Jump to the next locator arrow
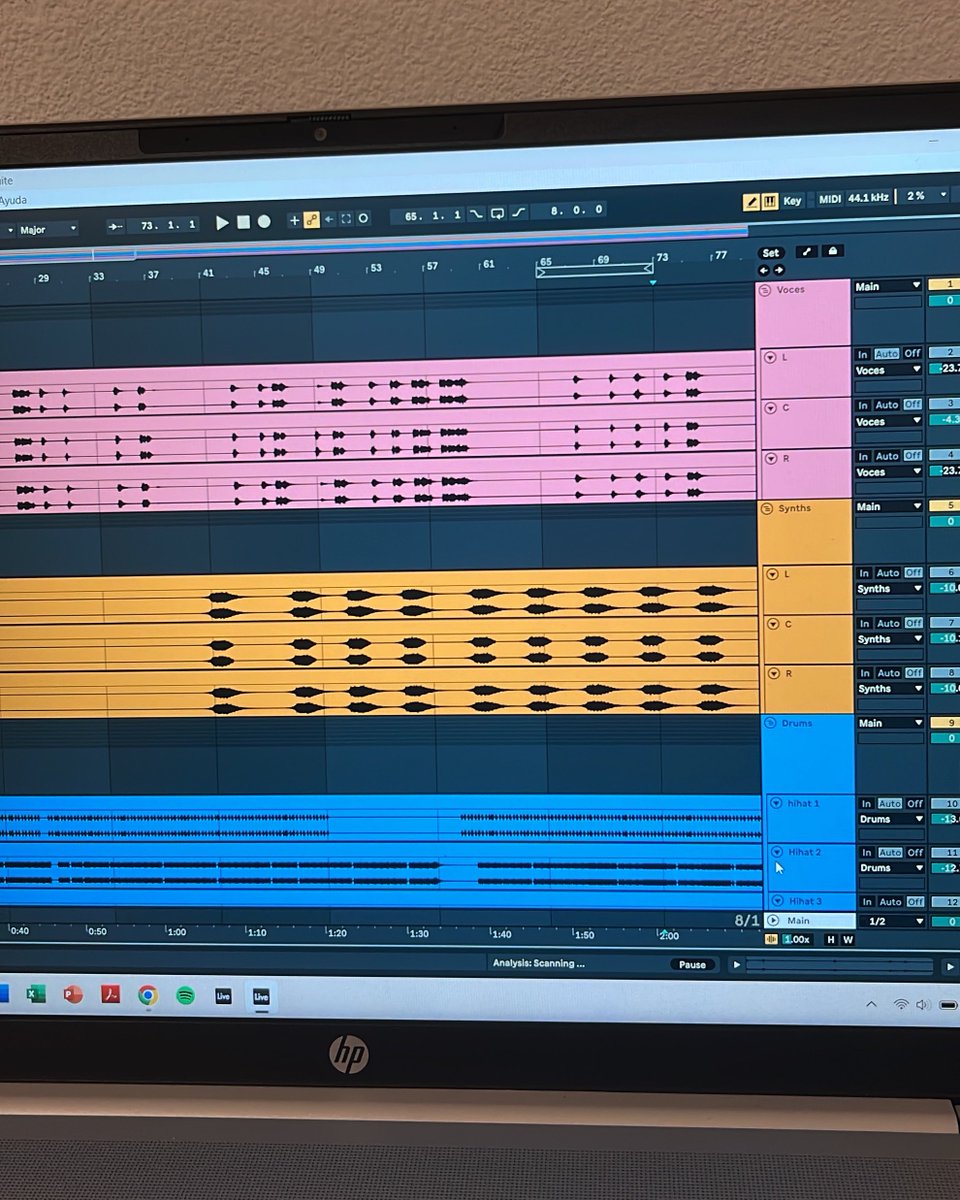Screen dimensions: 960x1200 click(x=779, y=270)
